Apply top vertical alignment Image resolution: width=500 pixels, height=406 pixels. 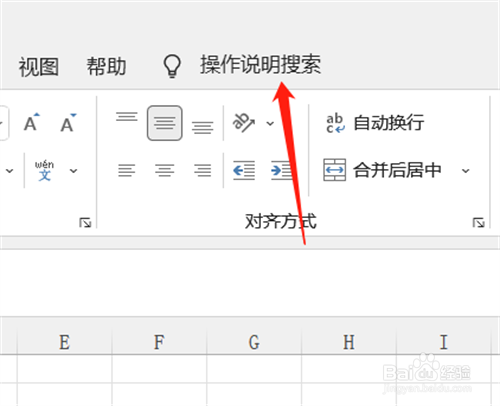[x=127, y=117]
